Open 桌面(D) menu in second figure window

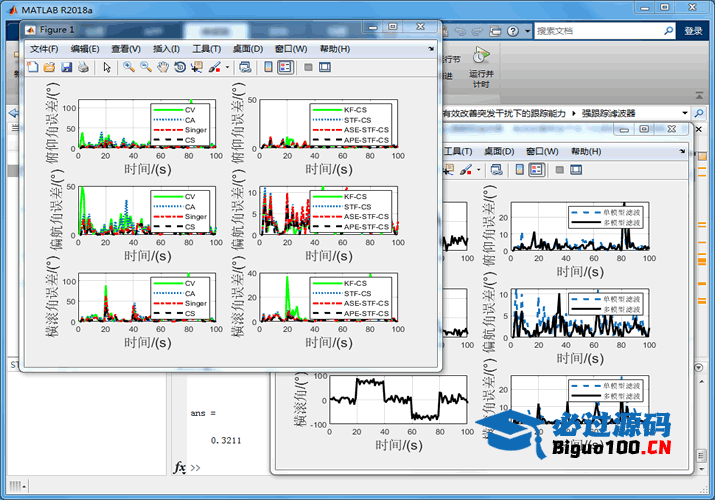499,151
